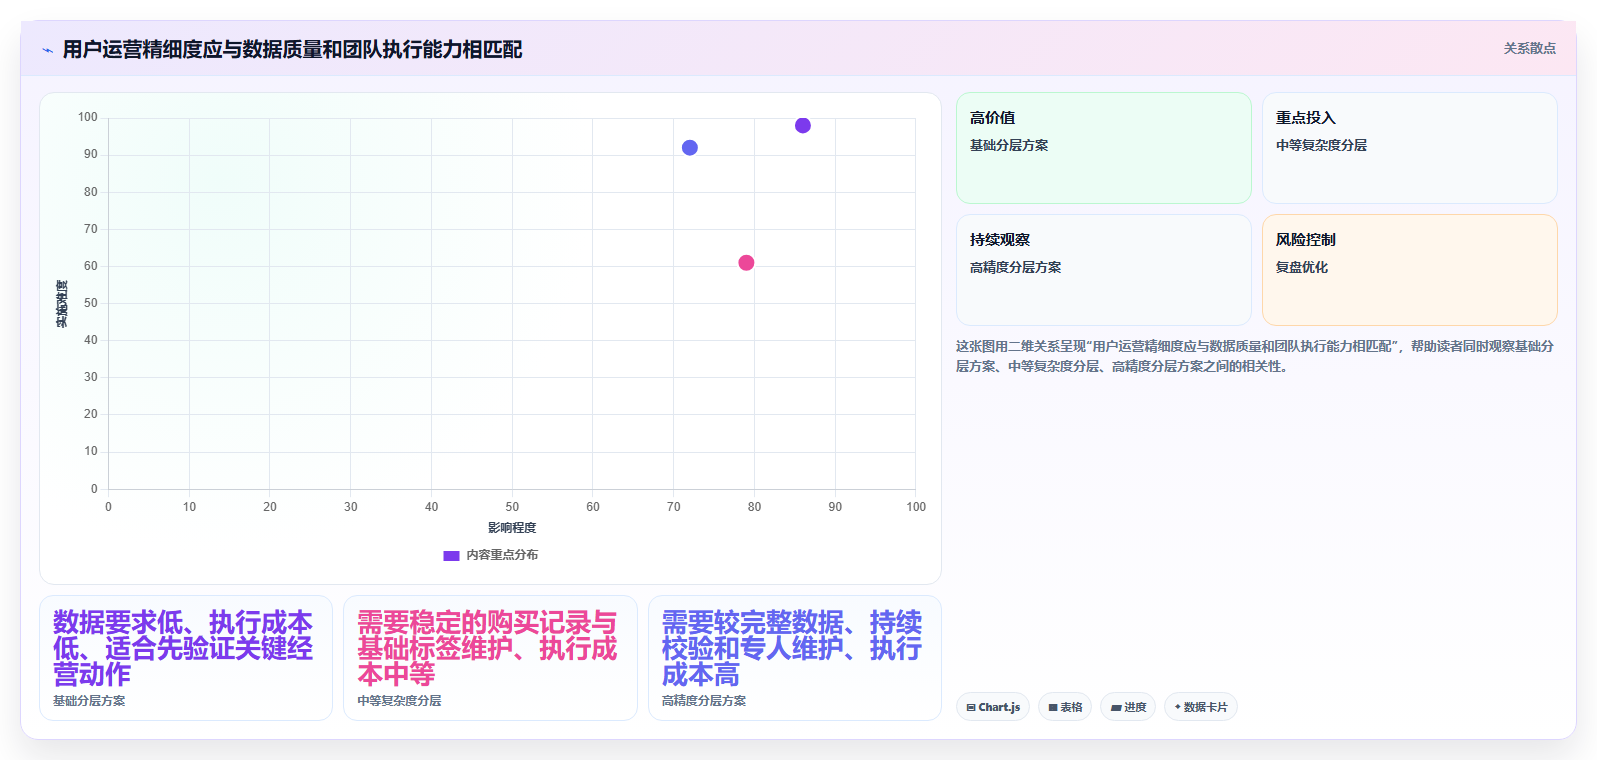Click the header icon beside the chart title
The width and height of the screenshot is (1597, 760).
pos(47,50)
